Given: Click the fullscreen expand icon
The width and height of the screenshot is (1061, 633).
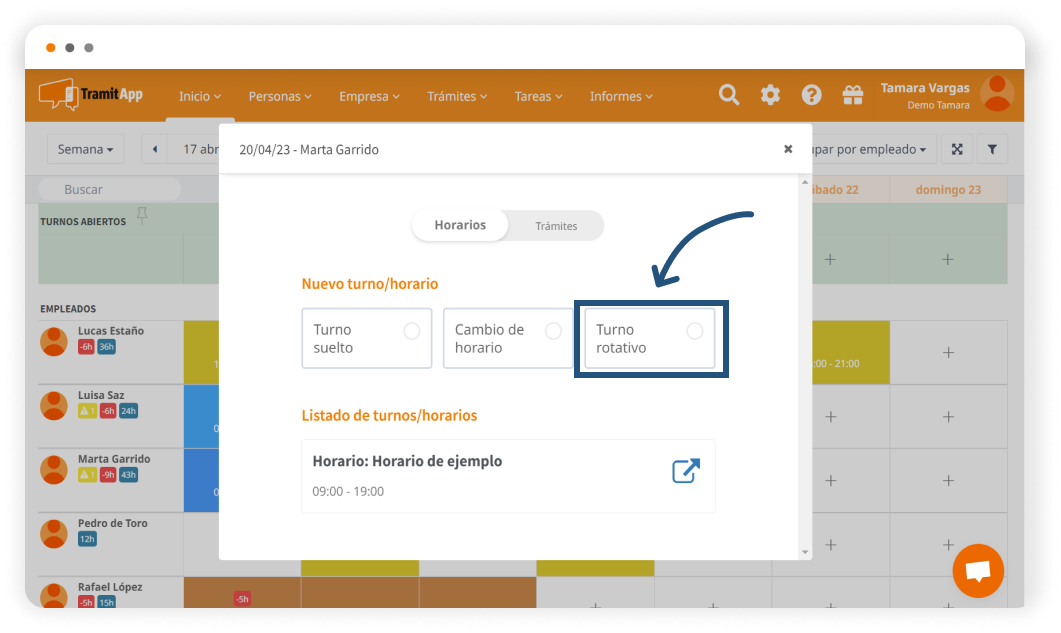Looking at the screenshot, I should tap(957, 149).
